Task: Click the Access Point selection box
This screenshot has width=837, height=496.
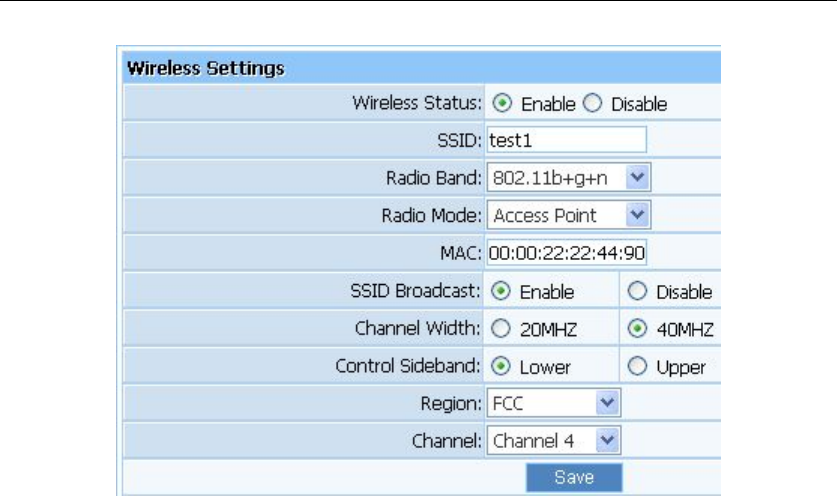Action: (568, 215)
